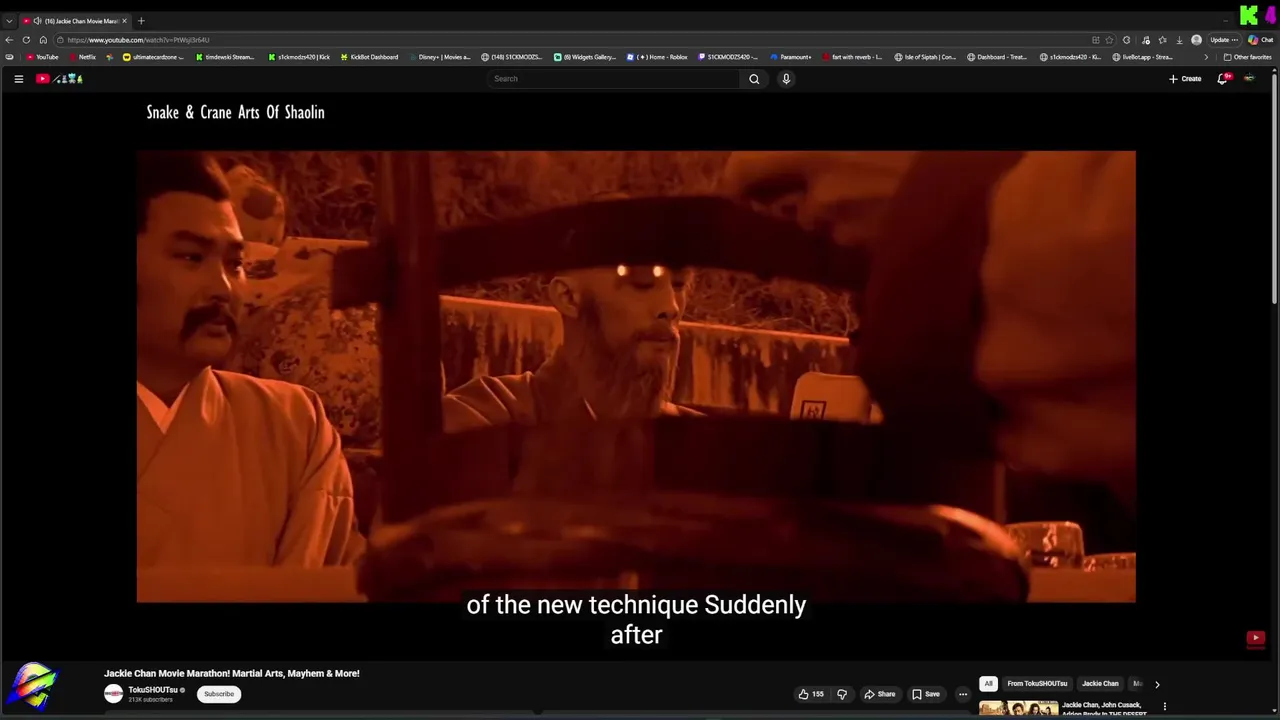Click the Create button
The width and height of the screenshot is (1280, 720).
point(1185,79)
